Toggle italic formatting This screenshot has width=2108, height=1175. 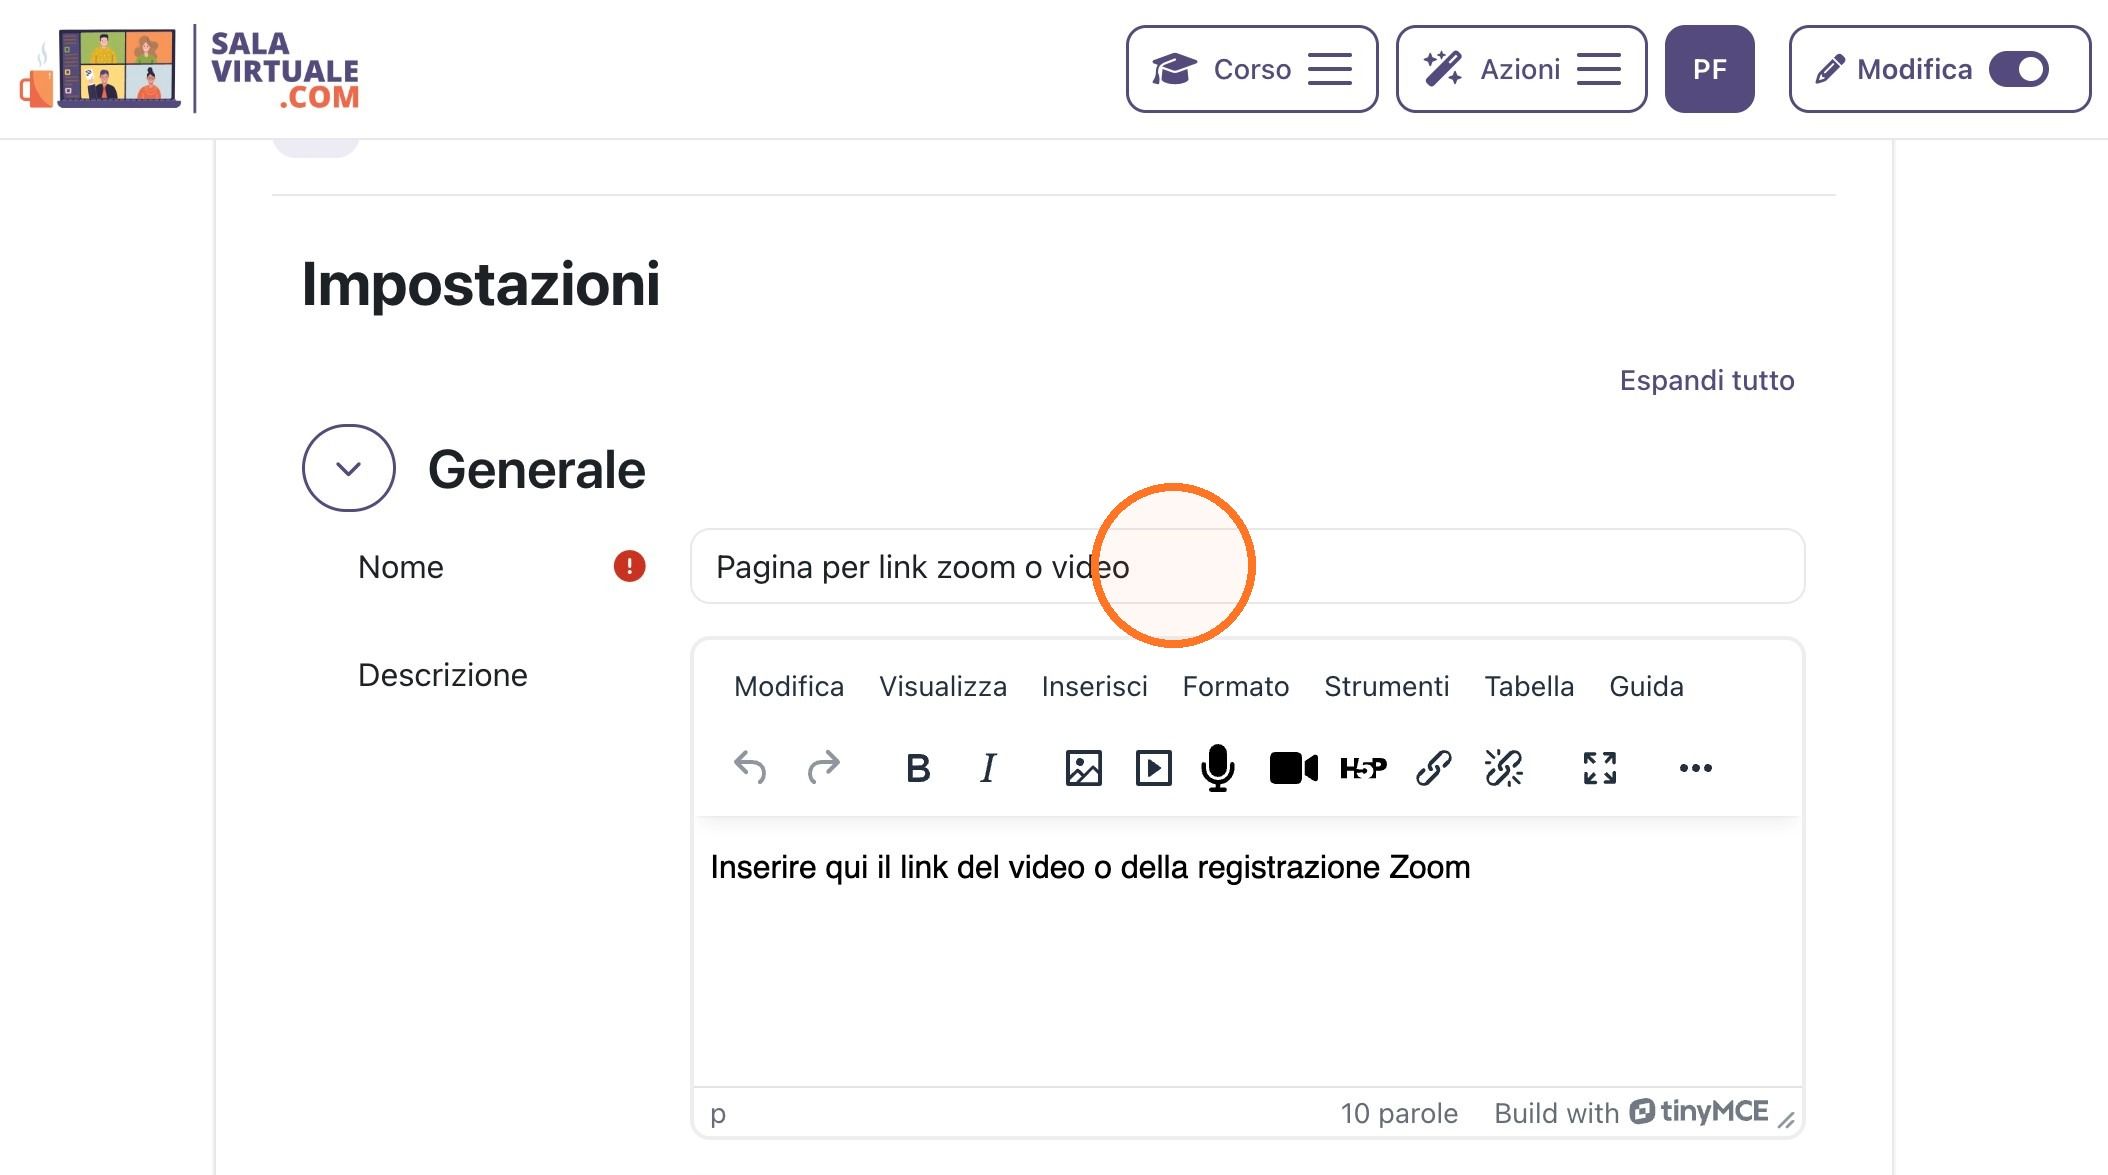point(988,768)
